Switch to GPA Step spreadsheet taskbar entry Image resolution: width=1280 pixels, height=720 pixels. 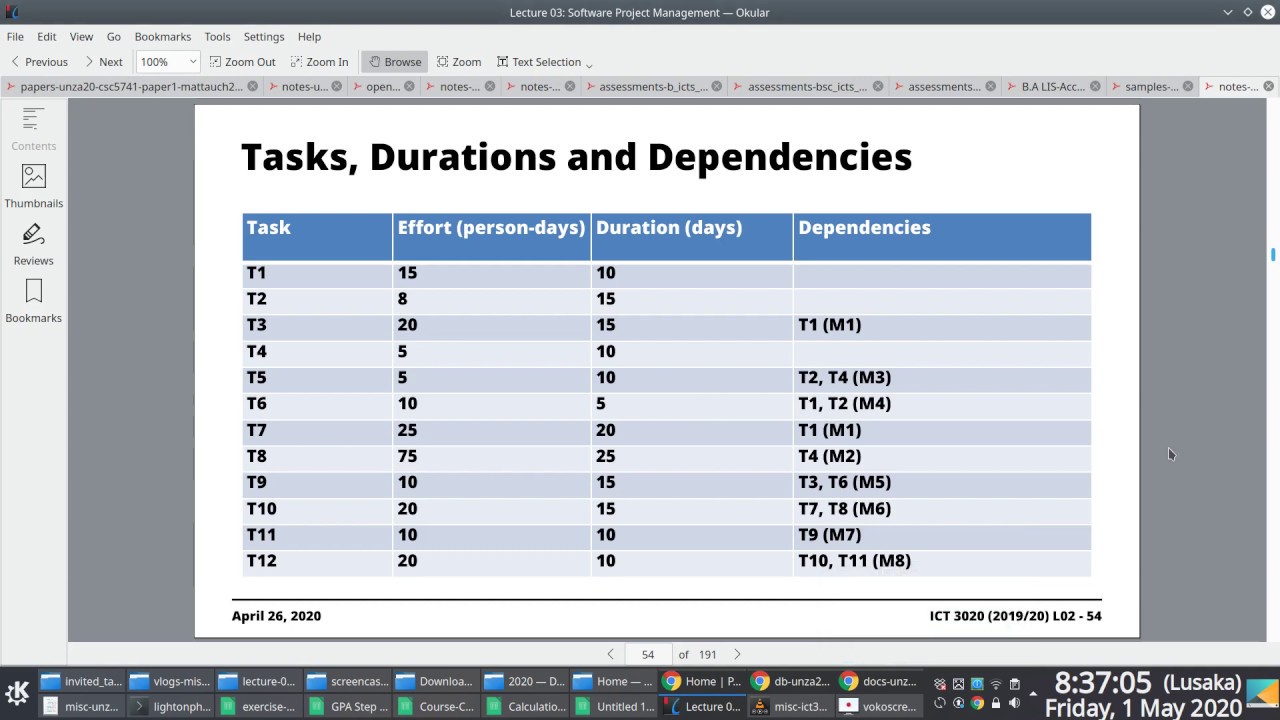pyautogui.click(x=347, y=706)
